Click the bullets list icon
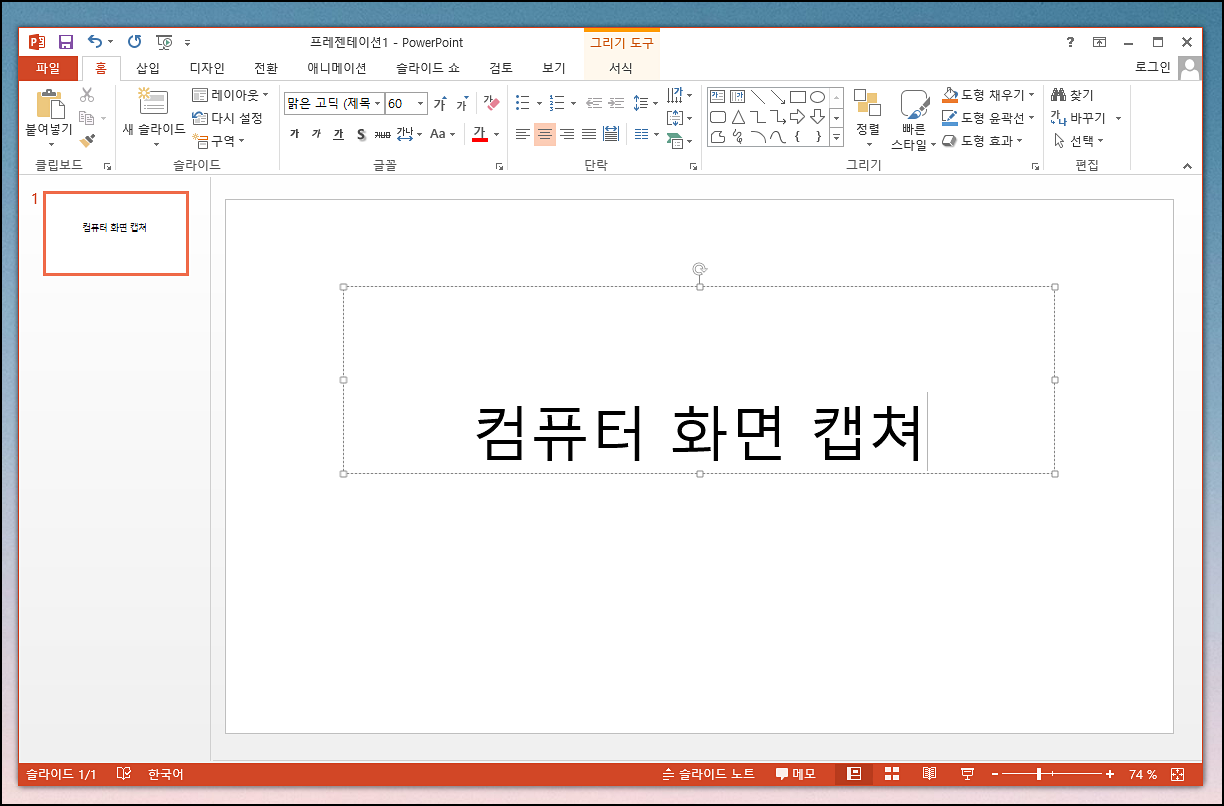 pyautogui.click(x=523, y=102)
